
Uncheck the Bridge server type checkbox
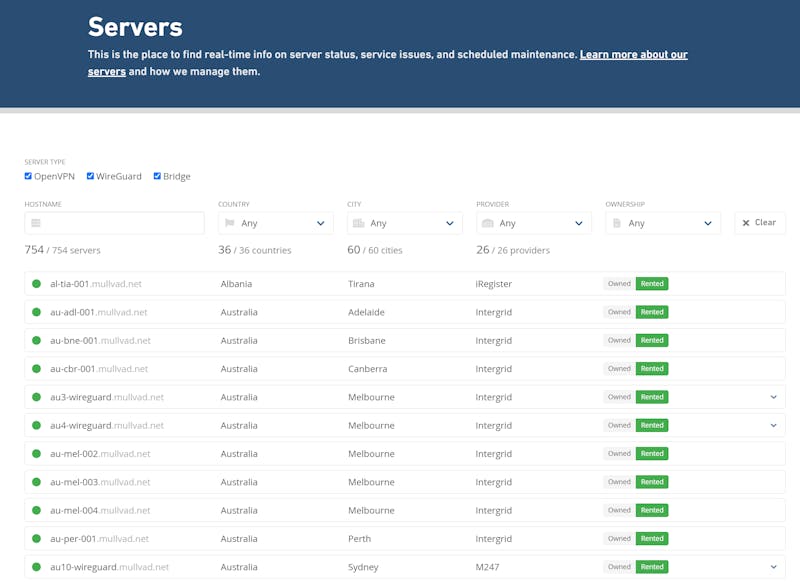click(157, 176)
